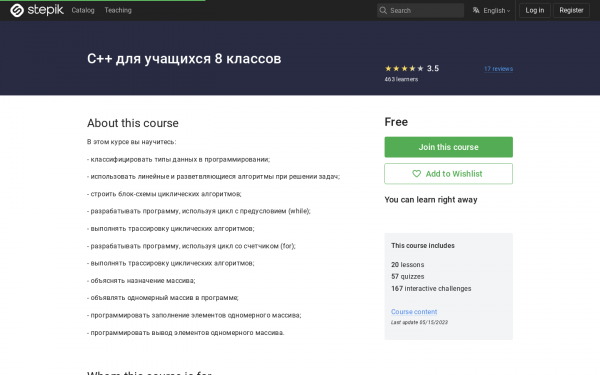Click the language translate icon
Image resolution: width=600 pixels, height=375 pixels.
coord(476,10)
